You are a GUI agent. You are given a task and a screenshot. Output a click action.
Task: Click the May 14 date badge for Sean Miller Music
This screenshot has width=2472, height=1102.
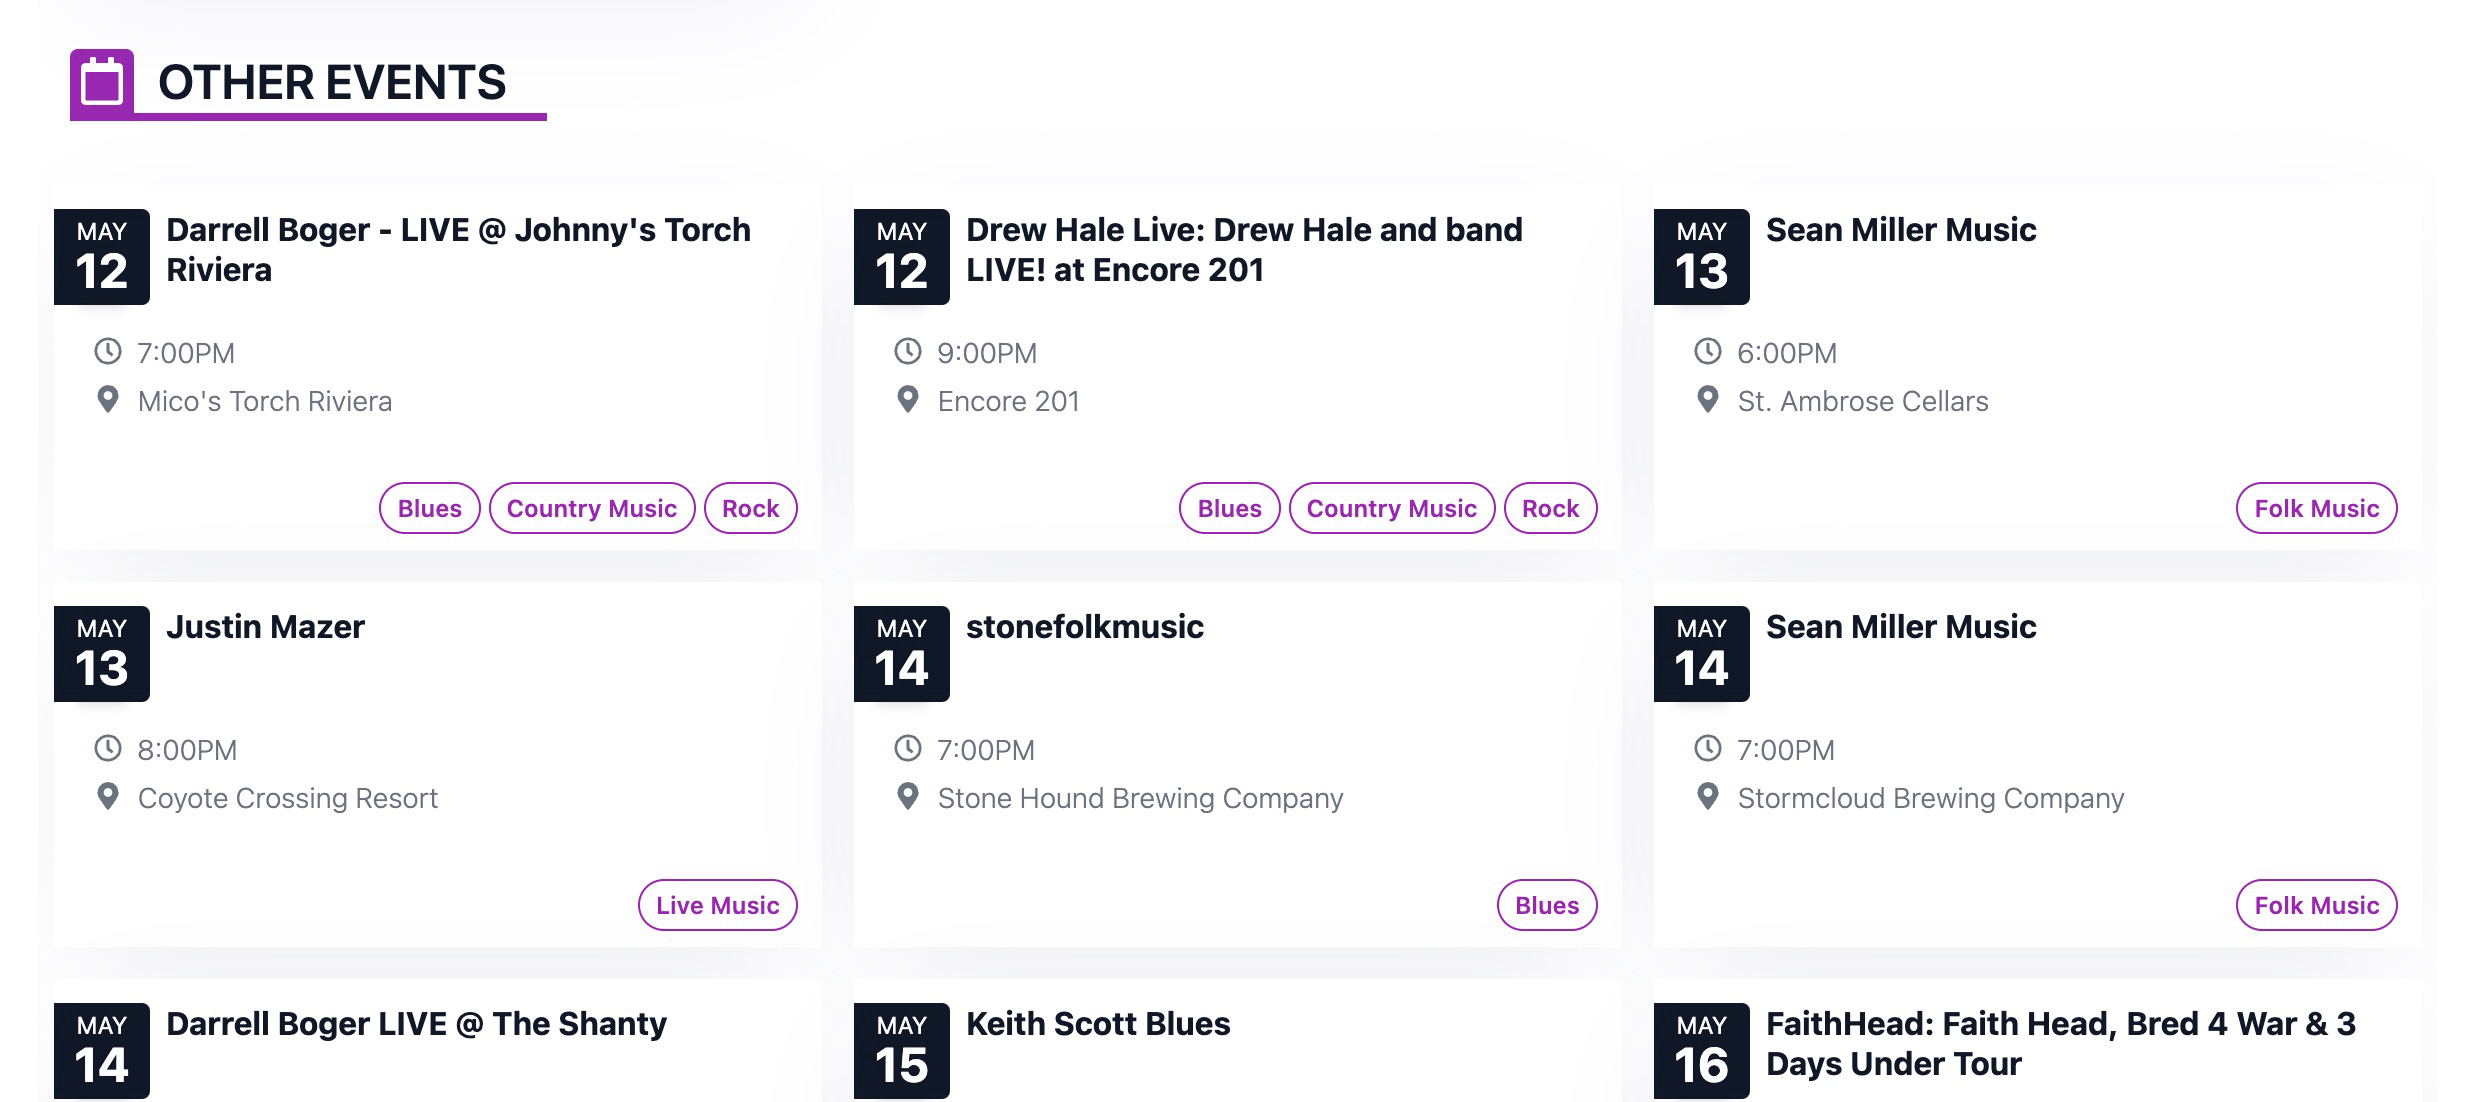(x=1701, y=653)
